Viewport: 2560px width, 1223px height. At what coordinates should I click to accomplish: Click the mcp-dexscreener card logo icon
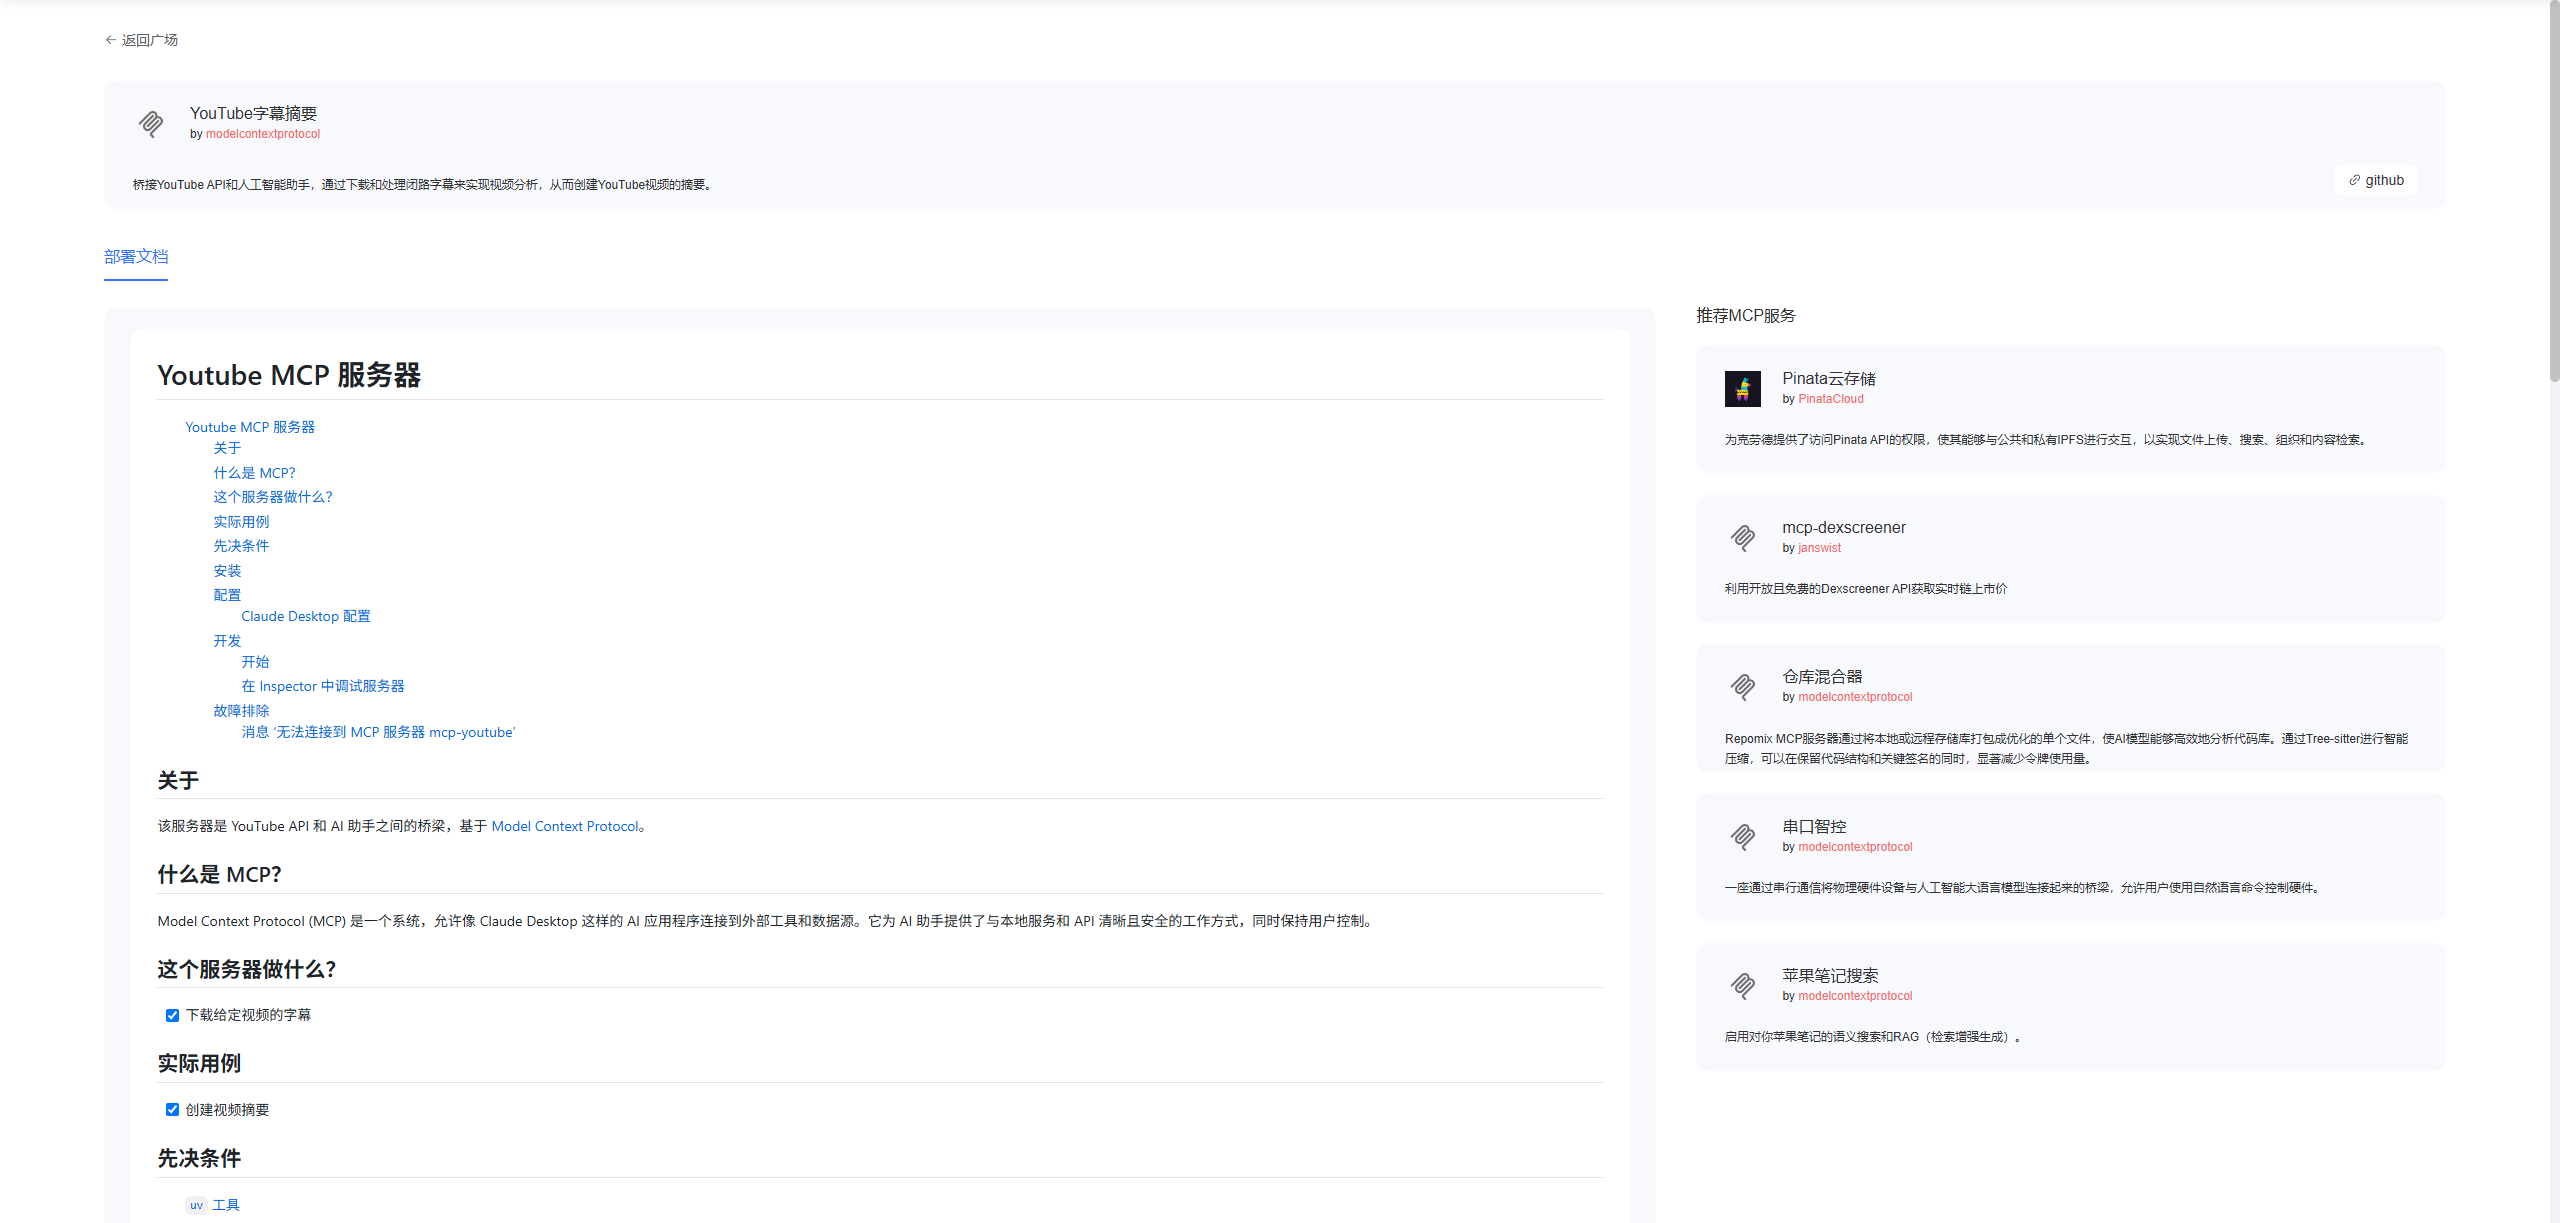click(1742, 538)
